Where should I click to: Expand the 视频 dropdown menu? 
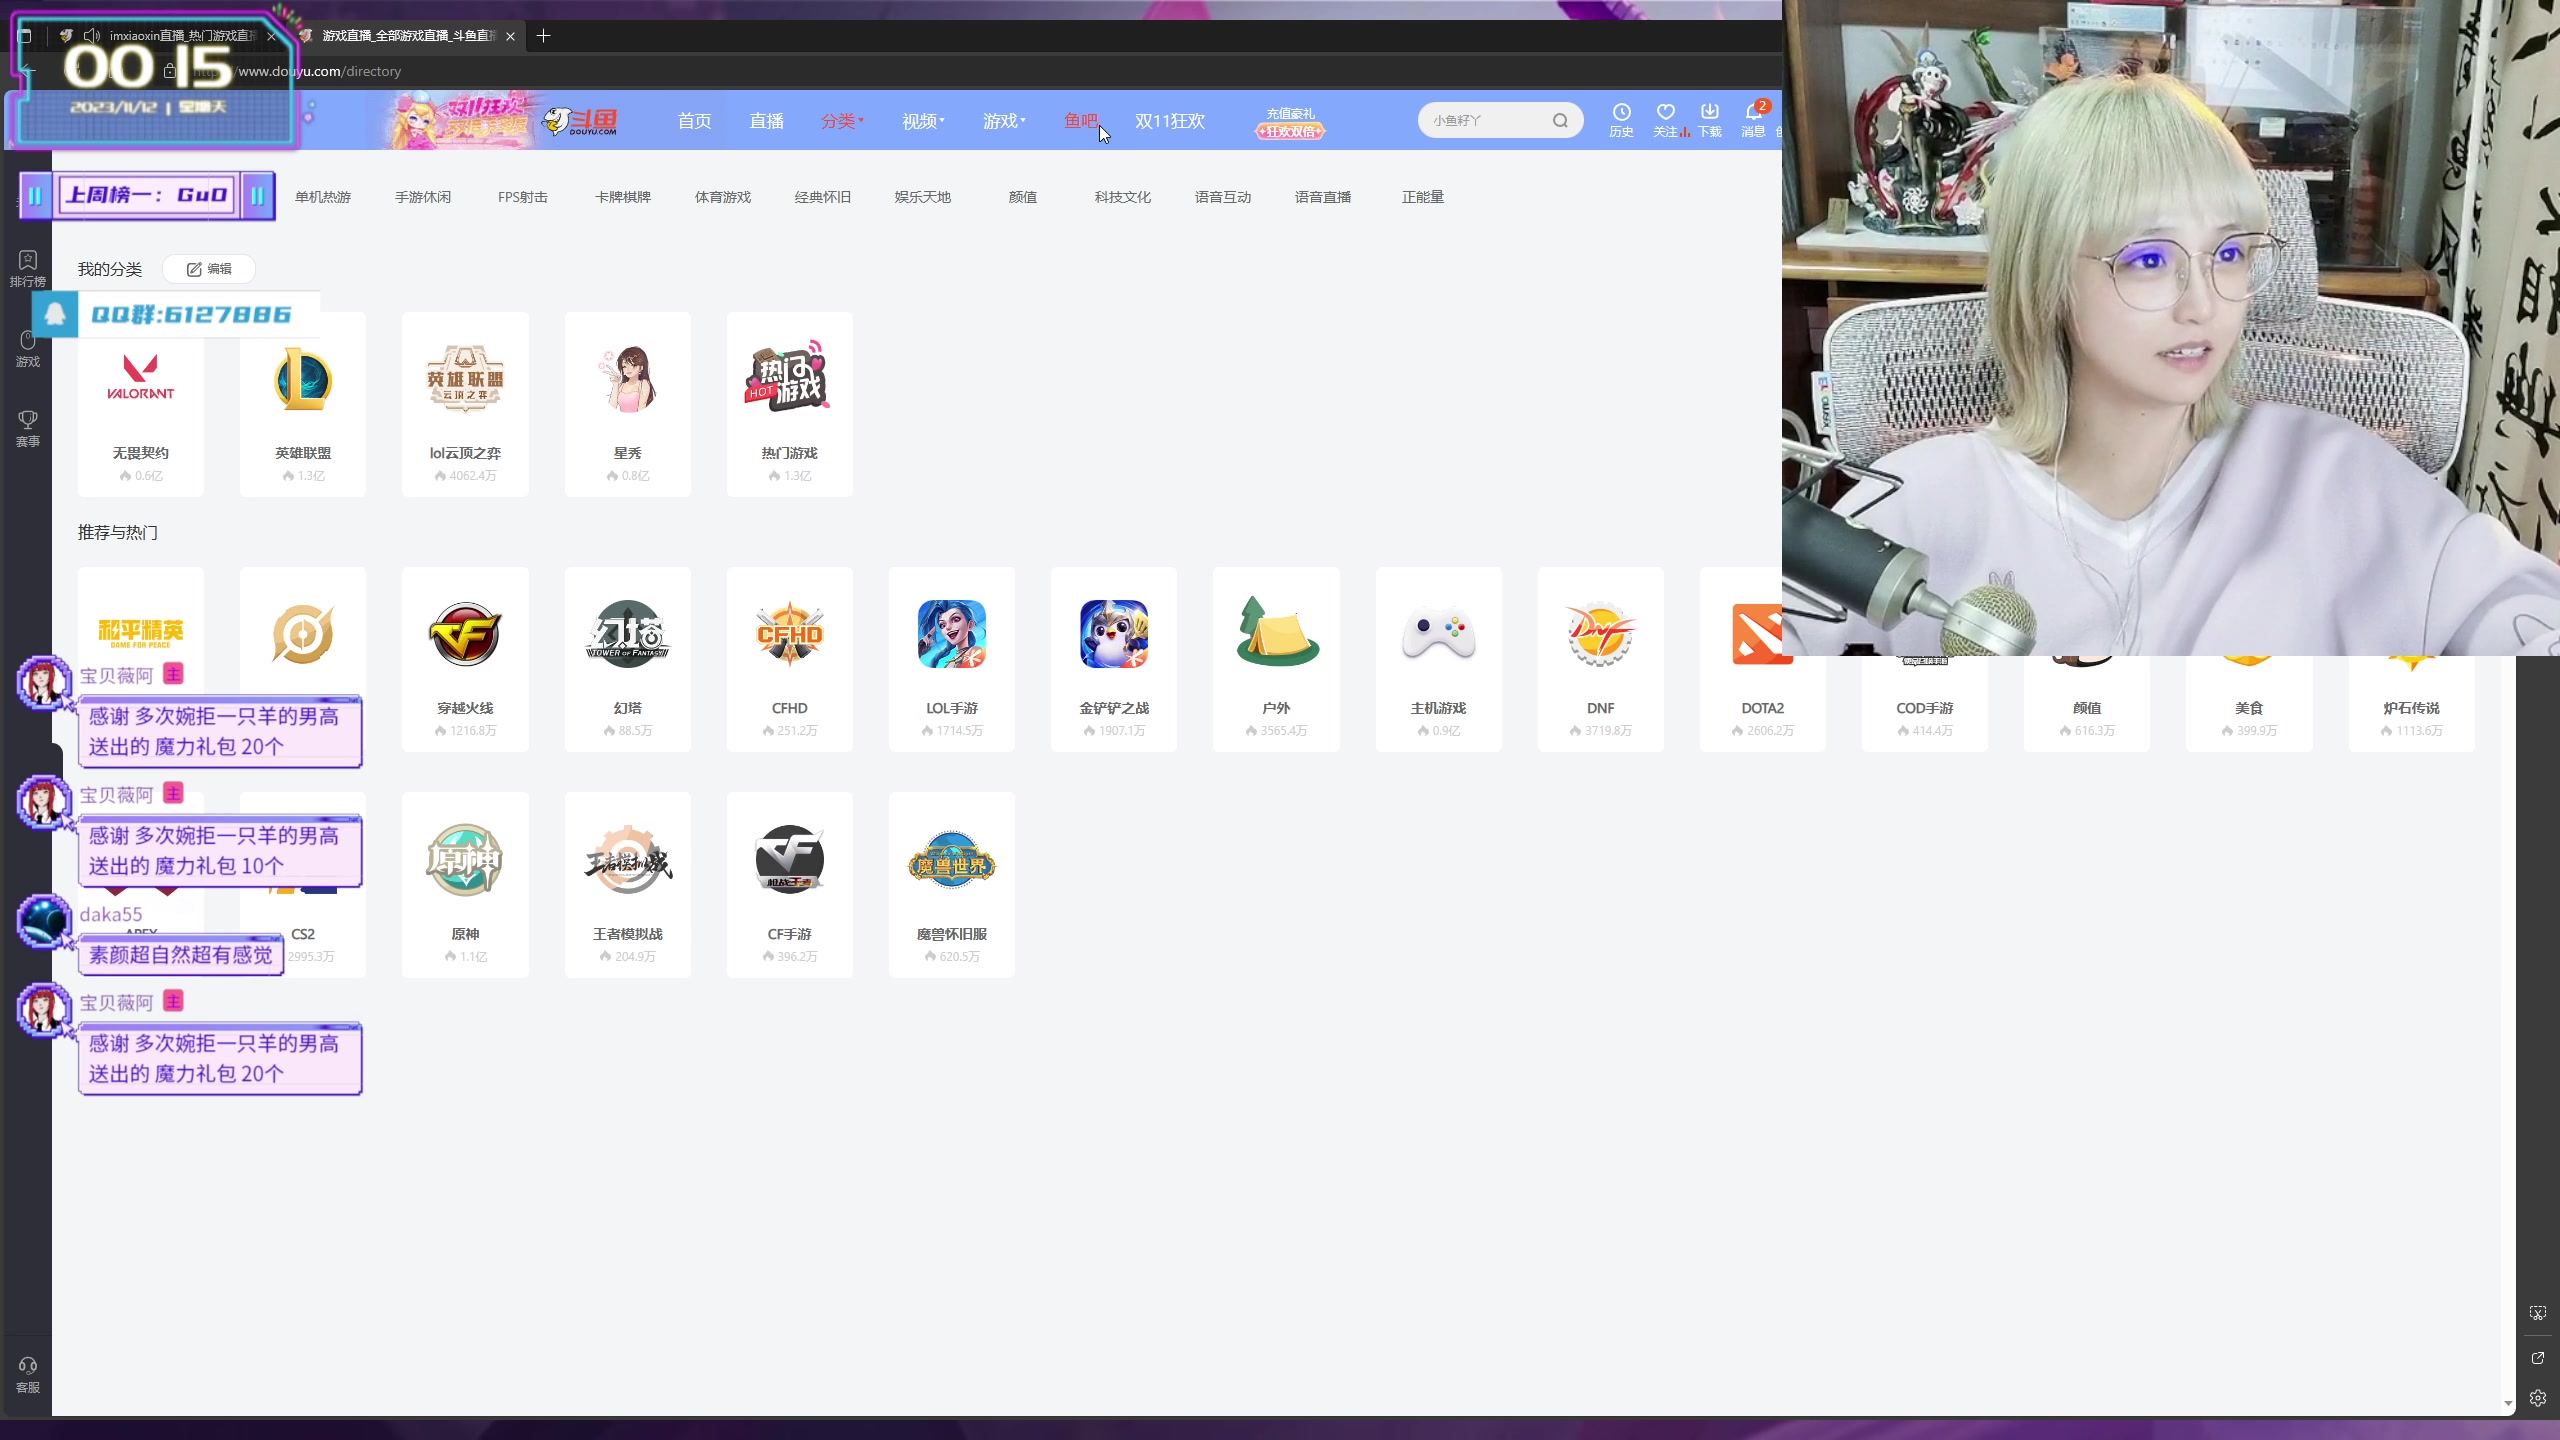[922, 121]
